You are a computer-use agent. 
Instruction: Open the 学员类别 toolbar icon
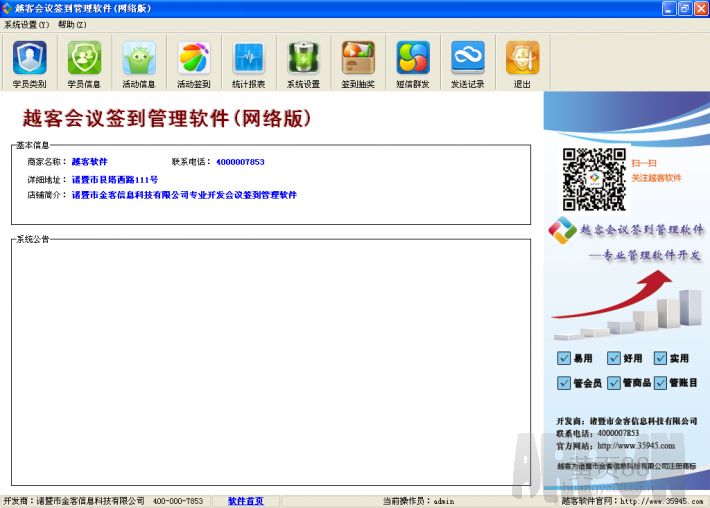click(29, 58)
